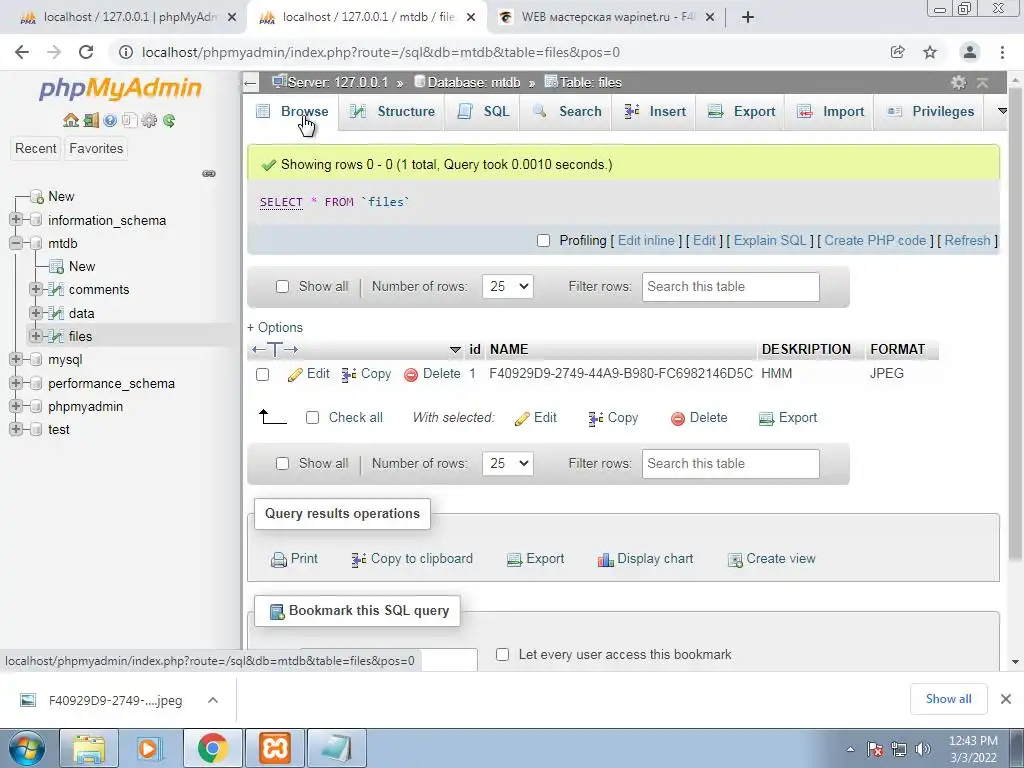Open XAMPP from taskbar

275,748
